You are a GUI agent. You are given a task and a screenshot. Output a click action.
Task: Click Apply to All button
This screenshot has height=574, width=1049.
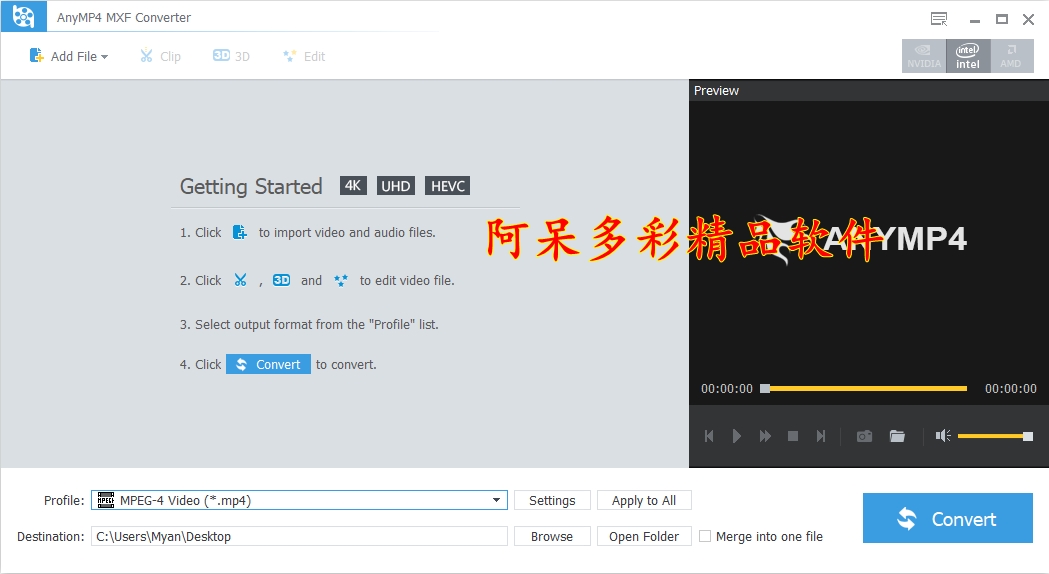644,500
